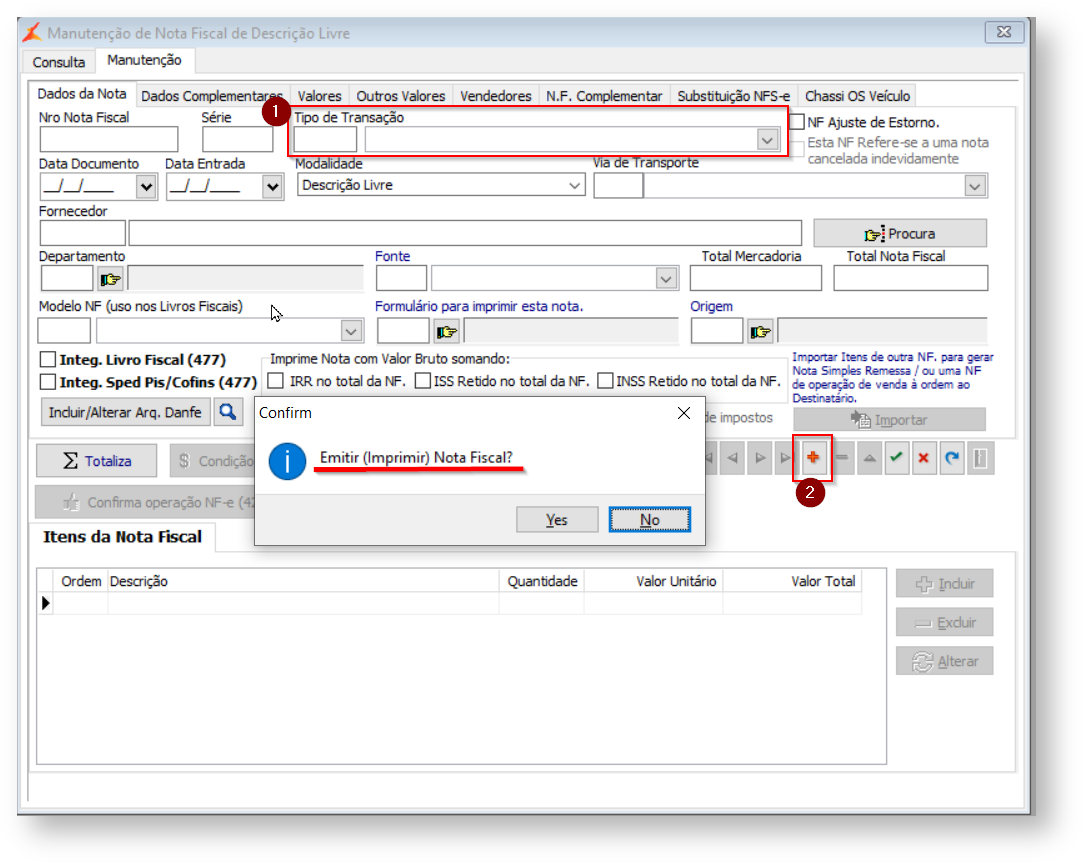Open the N.F. Complementar tab
Image resolution: width=1084 pixels, height=864 pixels.
604,96
